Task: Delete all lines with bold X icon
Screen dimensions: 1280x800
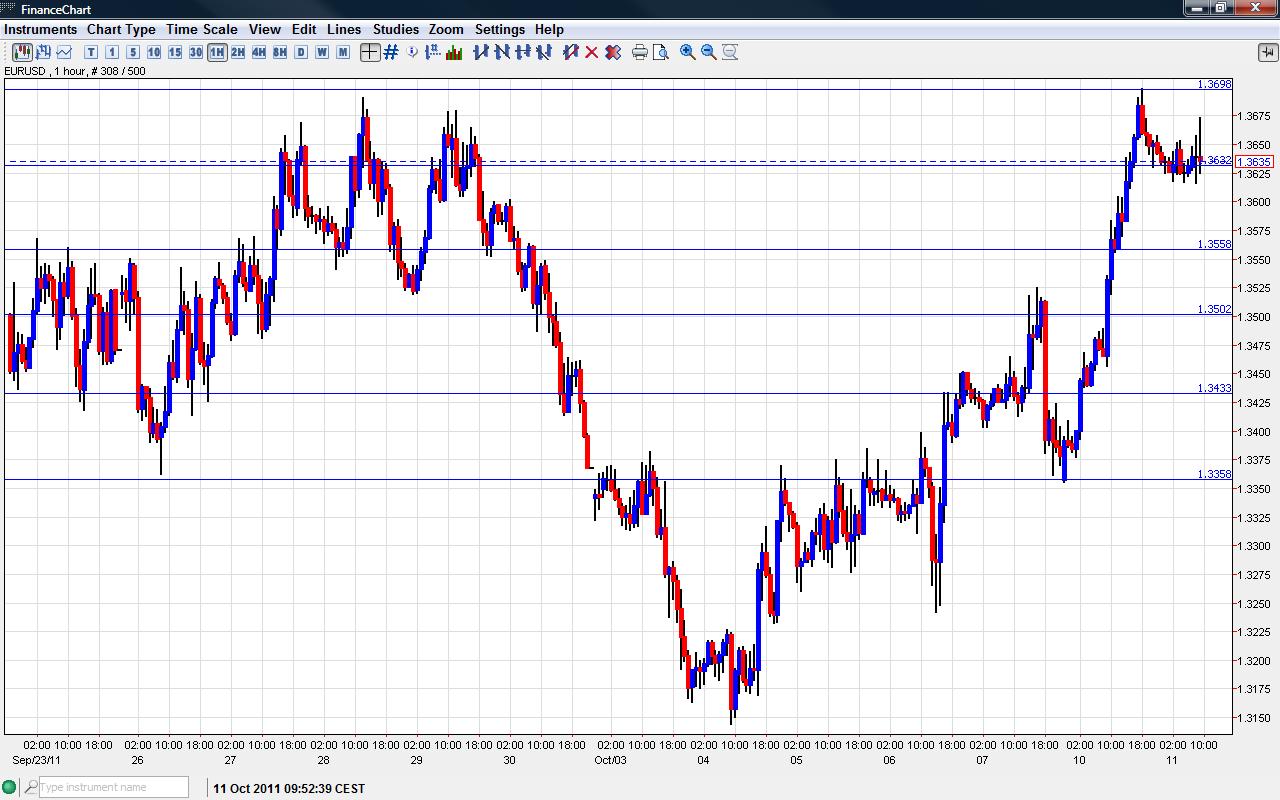Action: 613,52
